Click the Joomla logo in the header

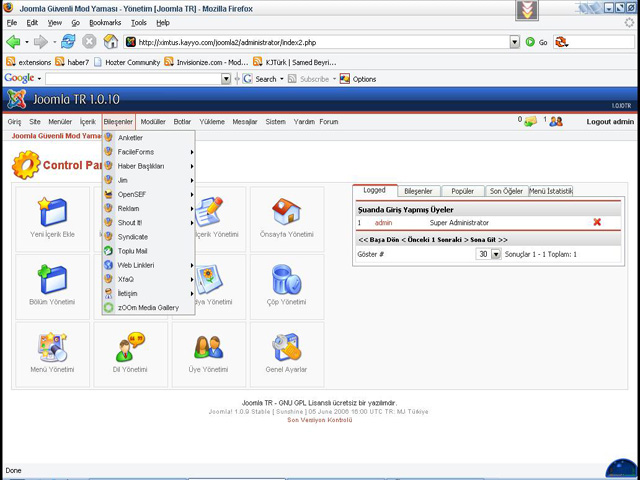[17, 99]
